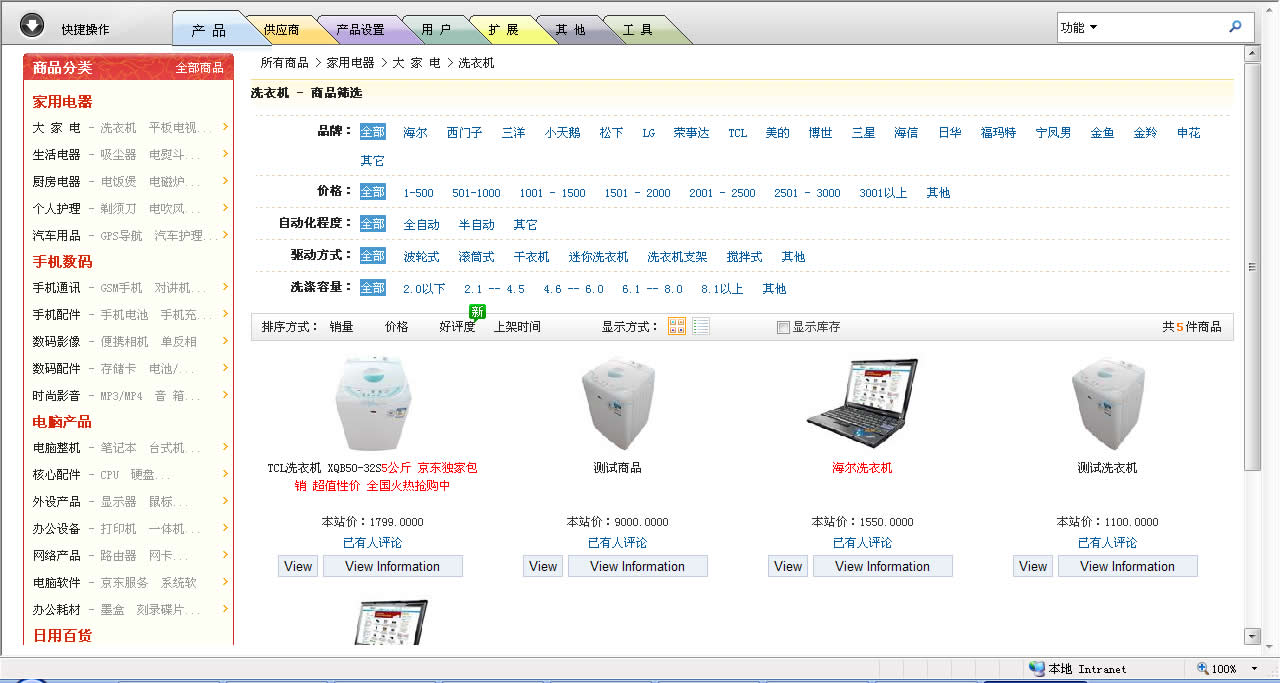Click the Intranet zone globe icon
This screenshot has width=1280, height=683.
[1037, 668]
